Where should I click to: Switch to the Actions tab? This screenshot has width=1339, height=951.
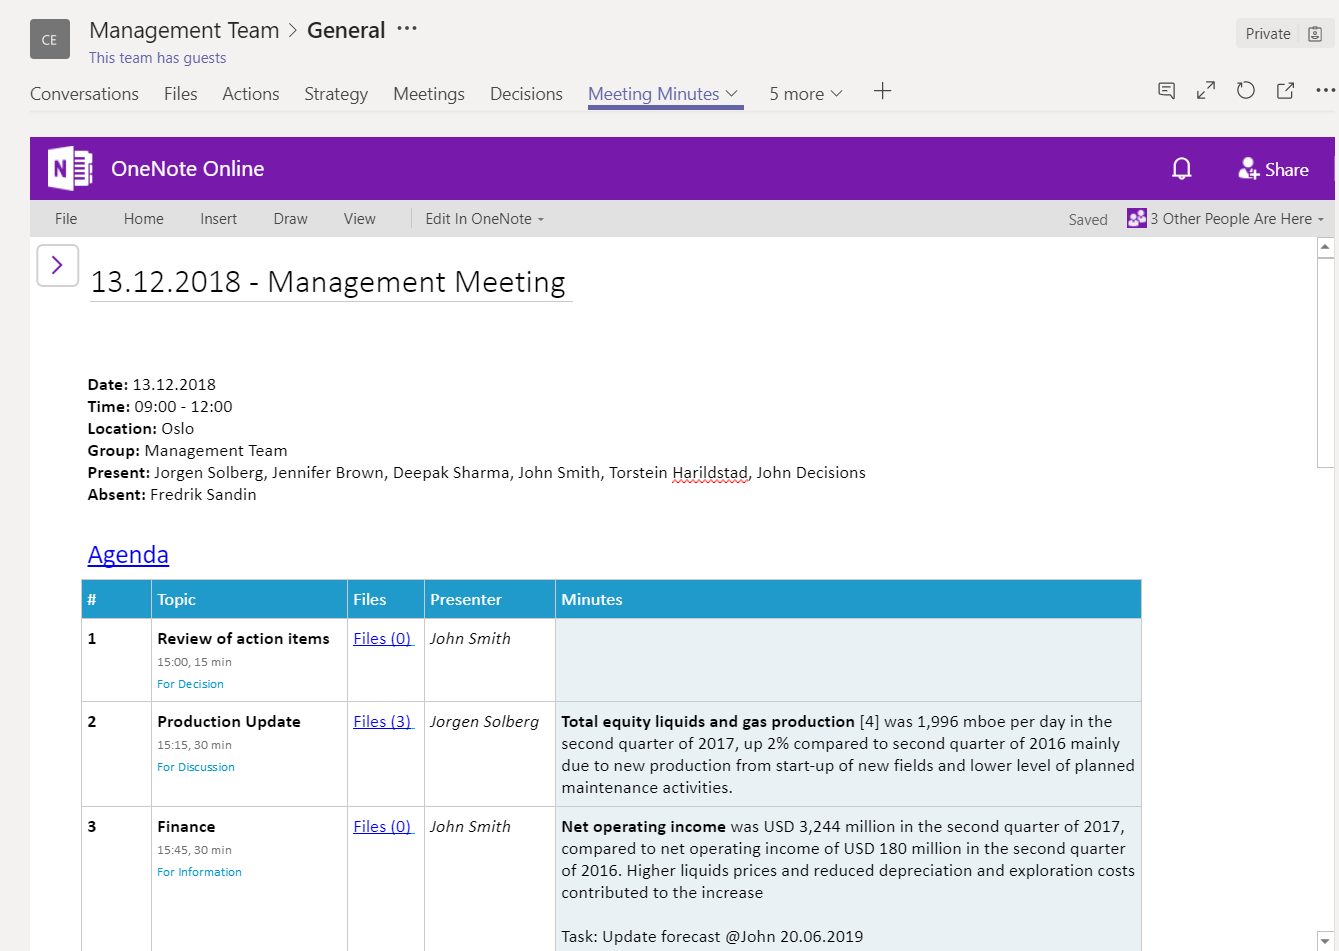tap(251, 94)
